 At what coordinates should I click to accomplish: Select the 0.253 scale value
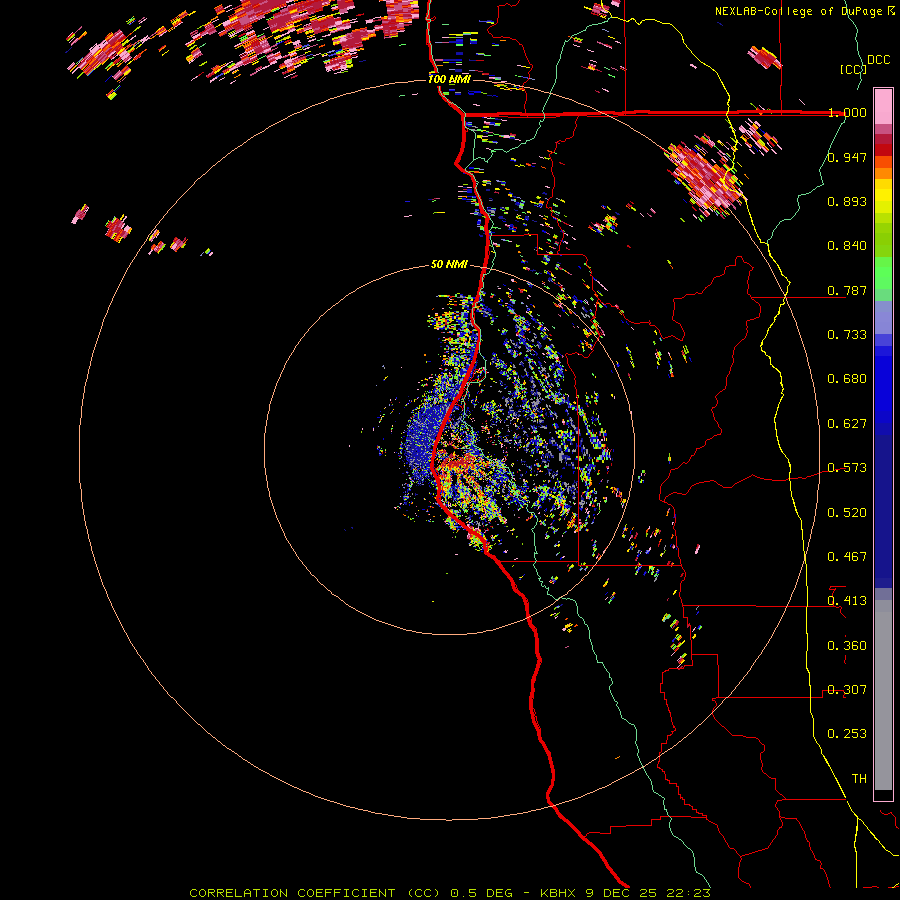pos(847,734)
